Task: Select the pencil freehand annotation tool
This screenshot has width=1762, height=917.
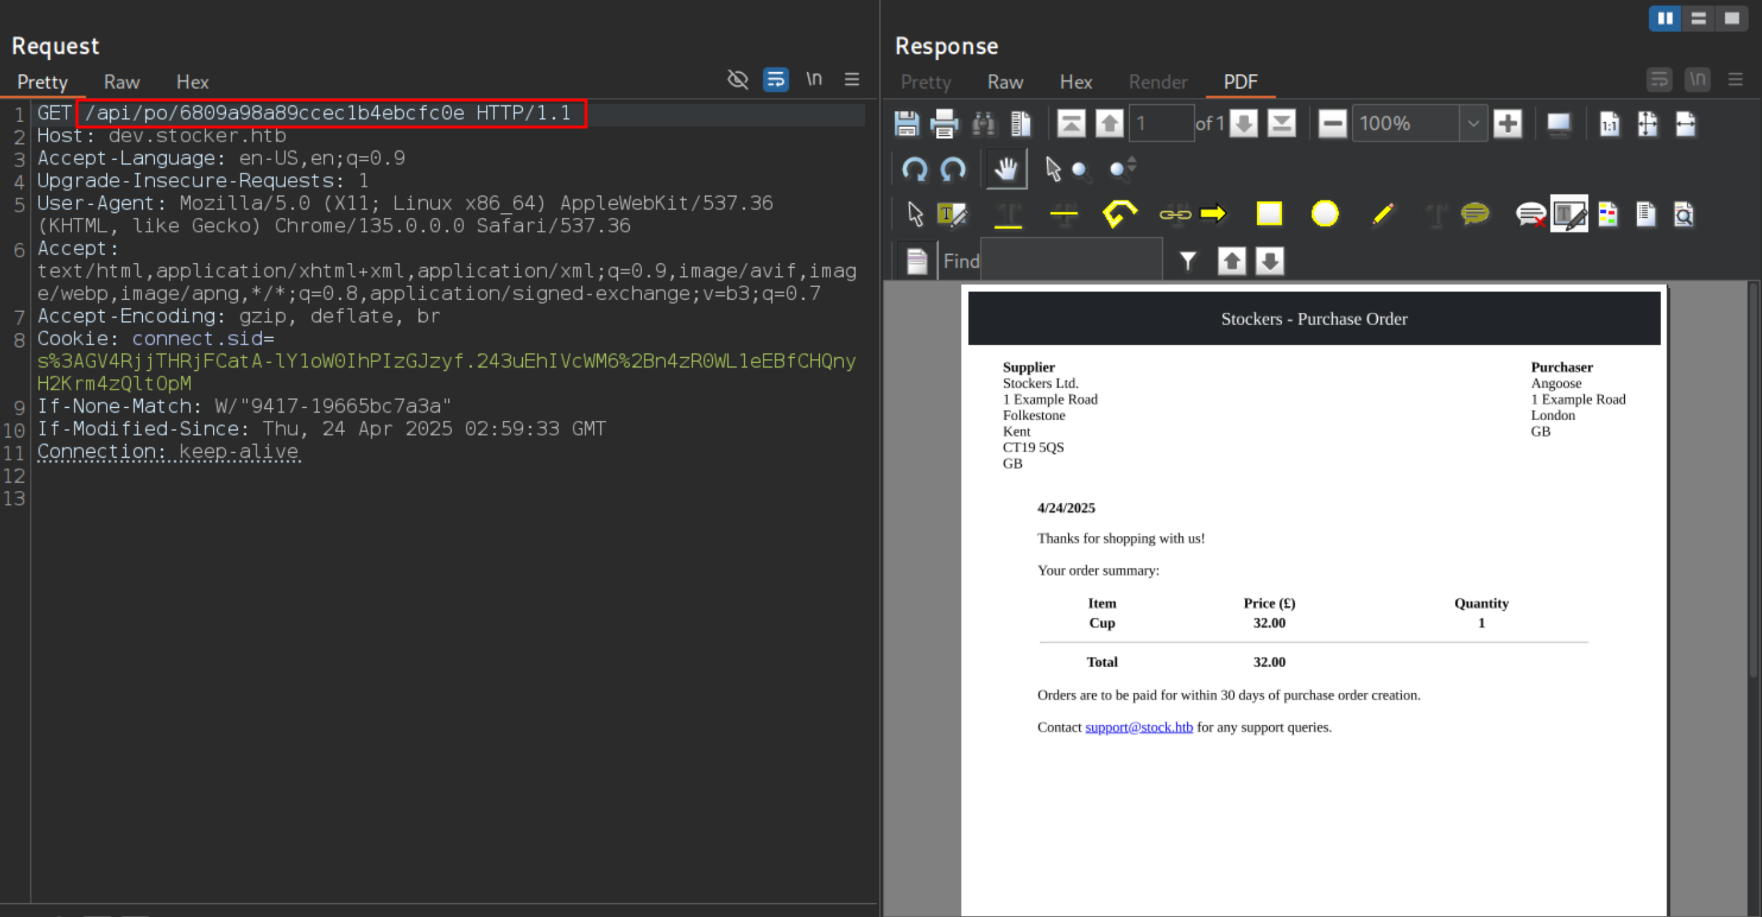Action: [1383, 213]
